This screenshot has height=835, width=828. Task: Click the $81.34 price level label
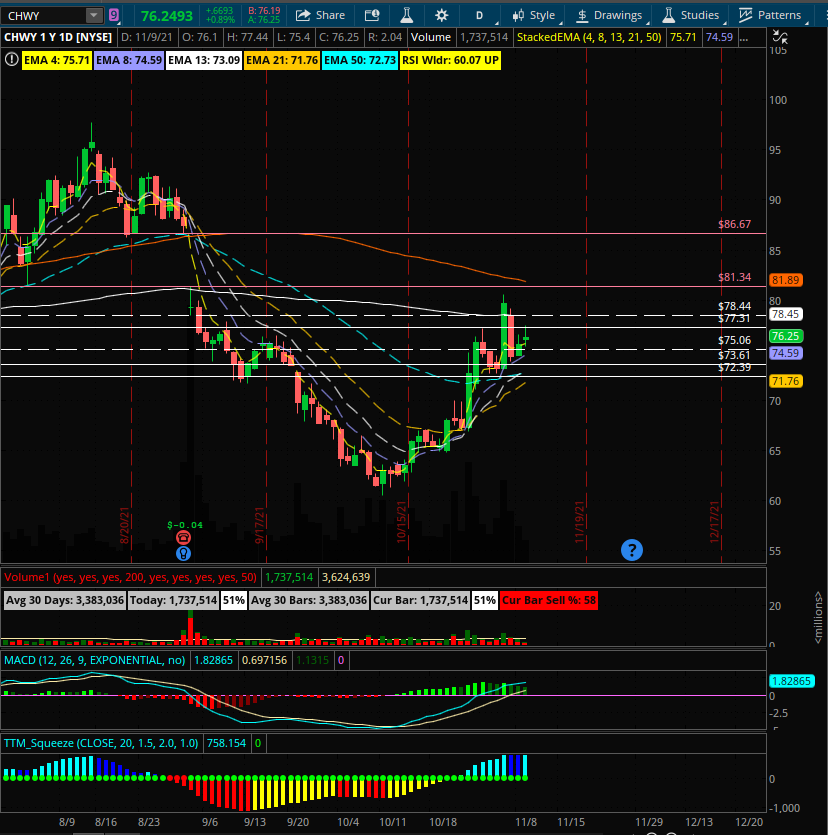point(734,277)
